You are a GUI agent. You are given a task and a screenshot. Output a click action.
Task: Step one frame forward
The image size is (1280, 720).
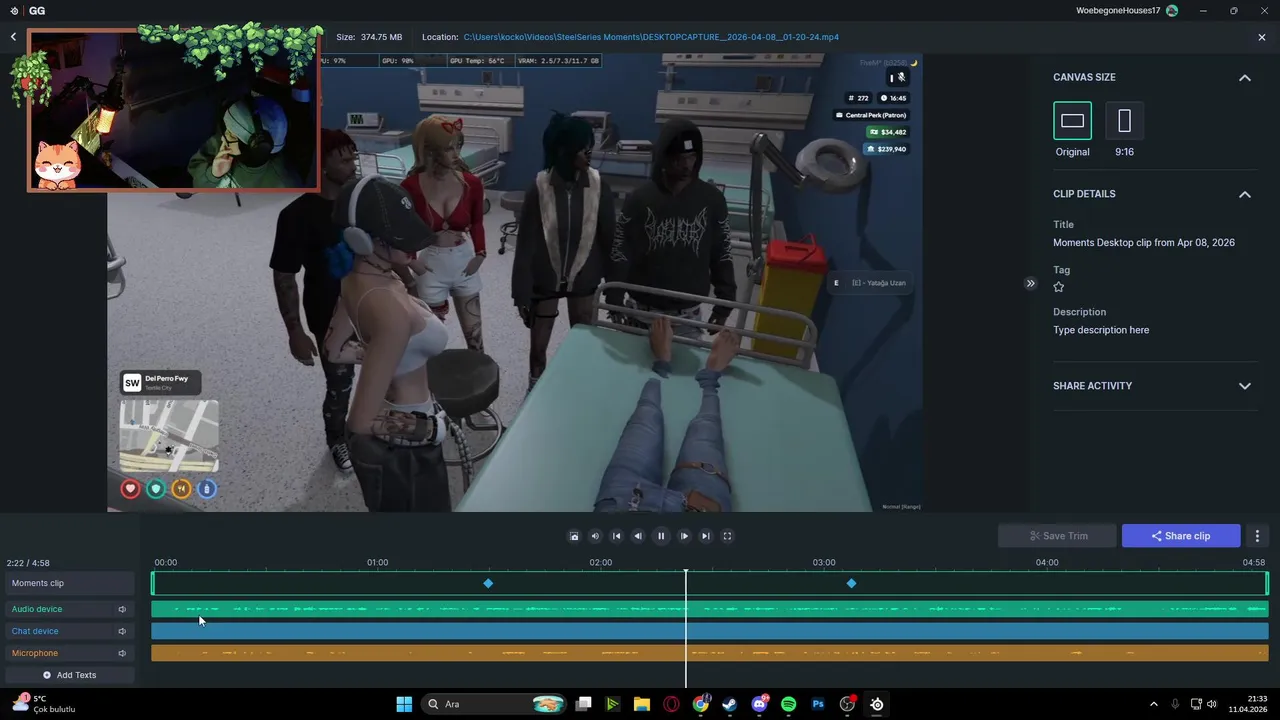684,536
